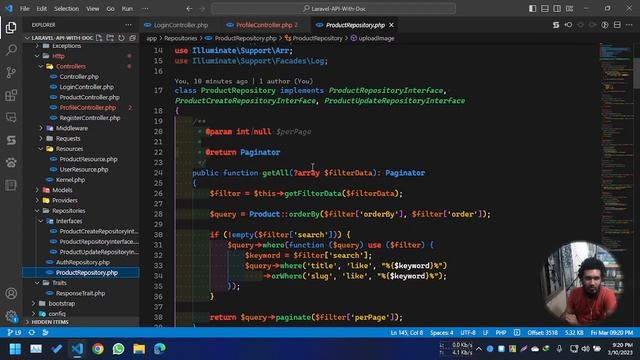640x360 pixels.
Task: Refresh the explorer tree
Action: [121, 38]
